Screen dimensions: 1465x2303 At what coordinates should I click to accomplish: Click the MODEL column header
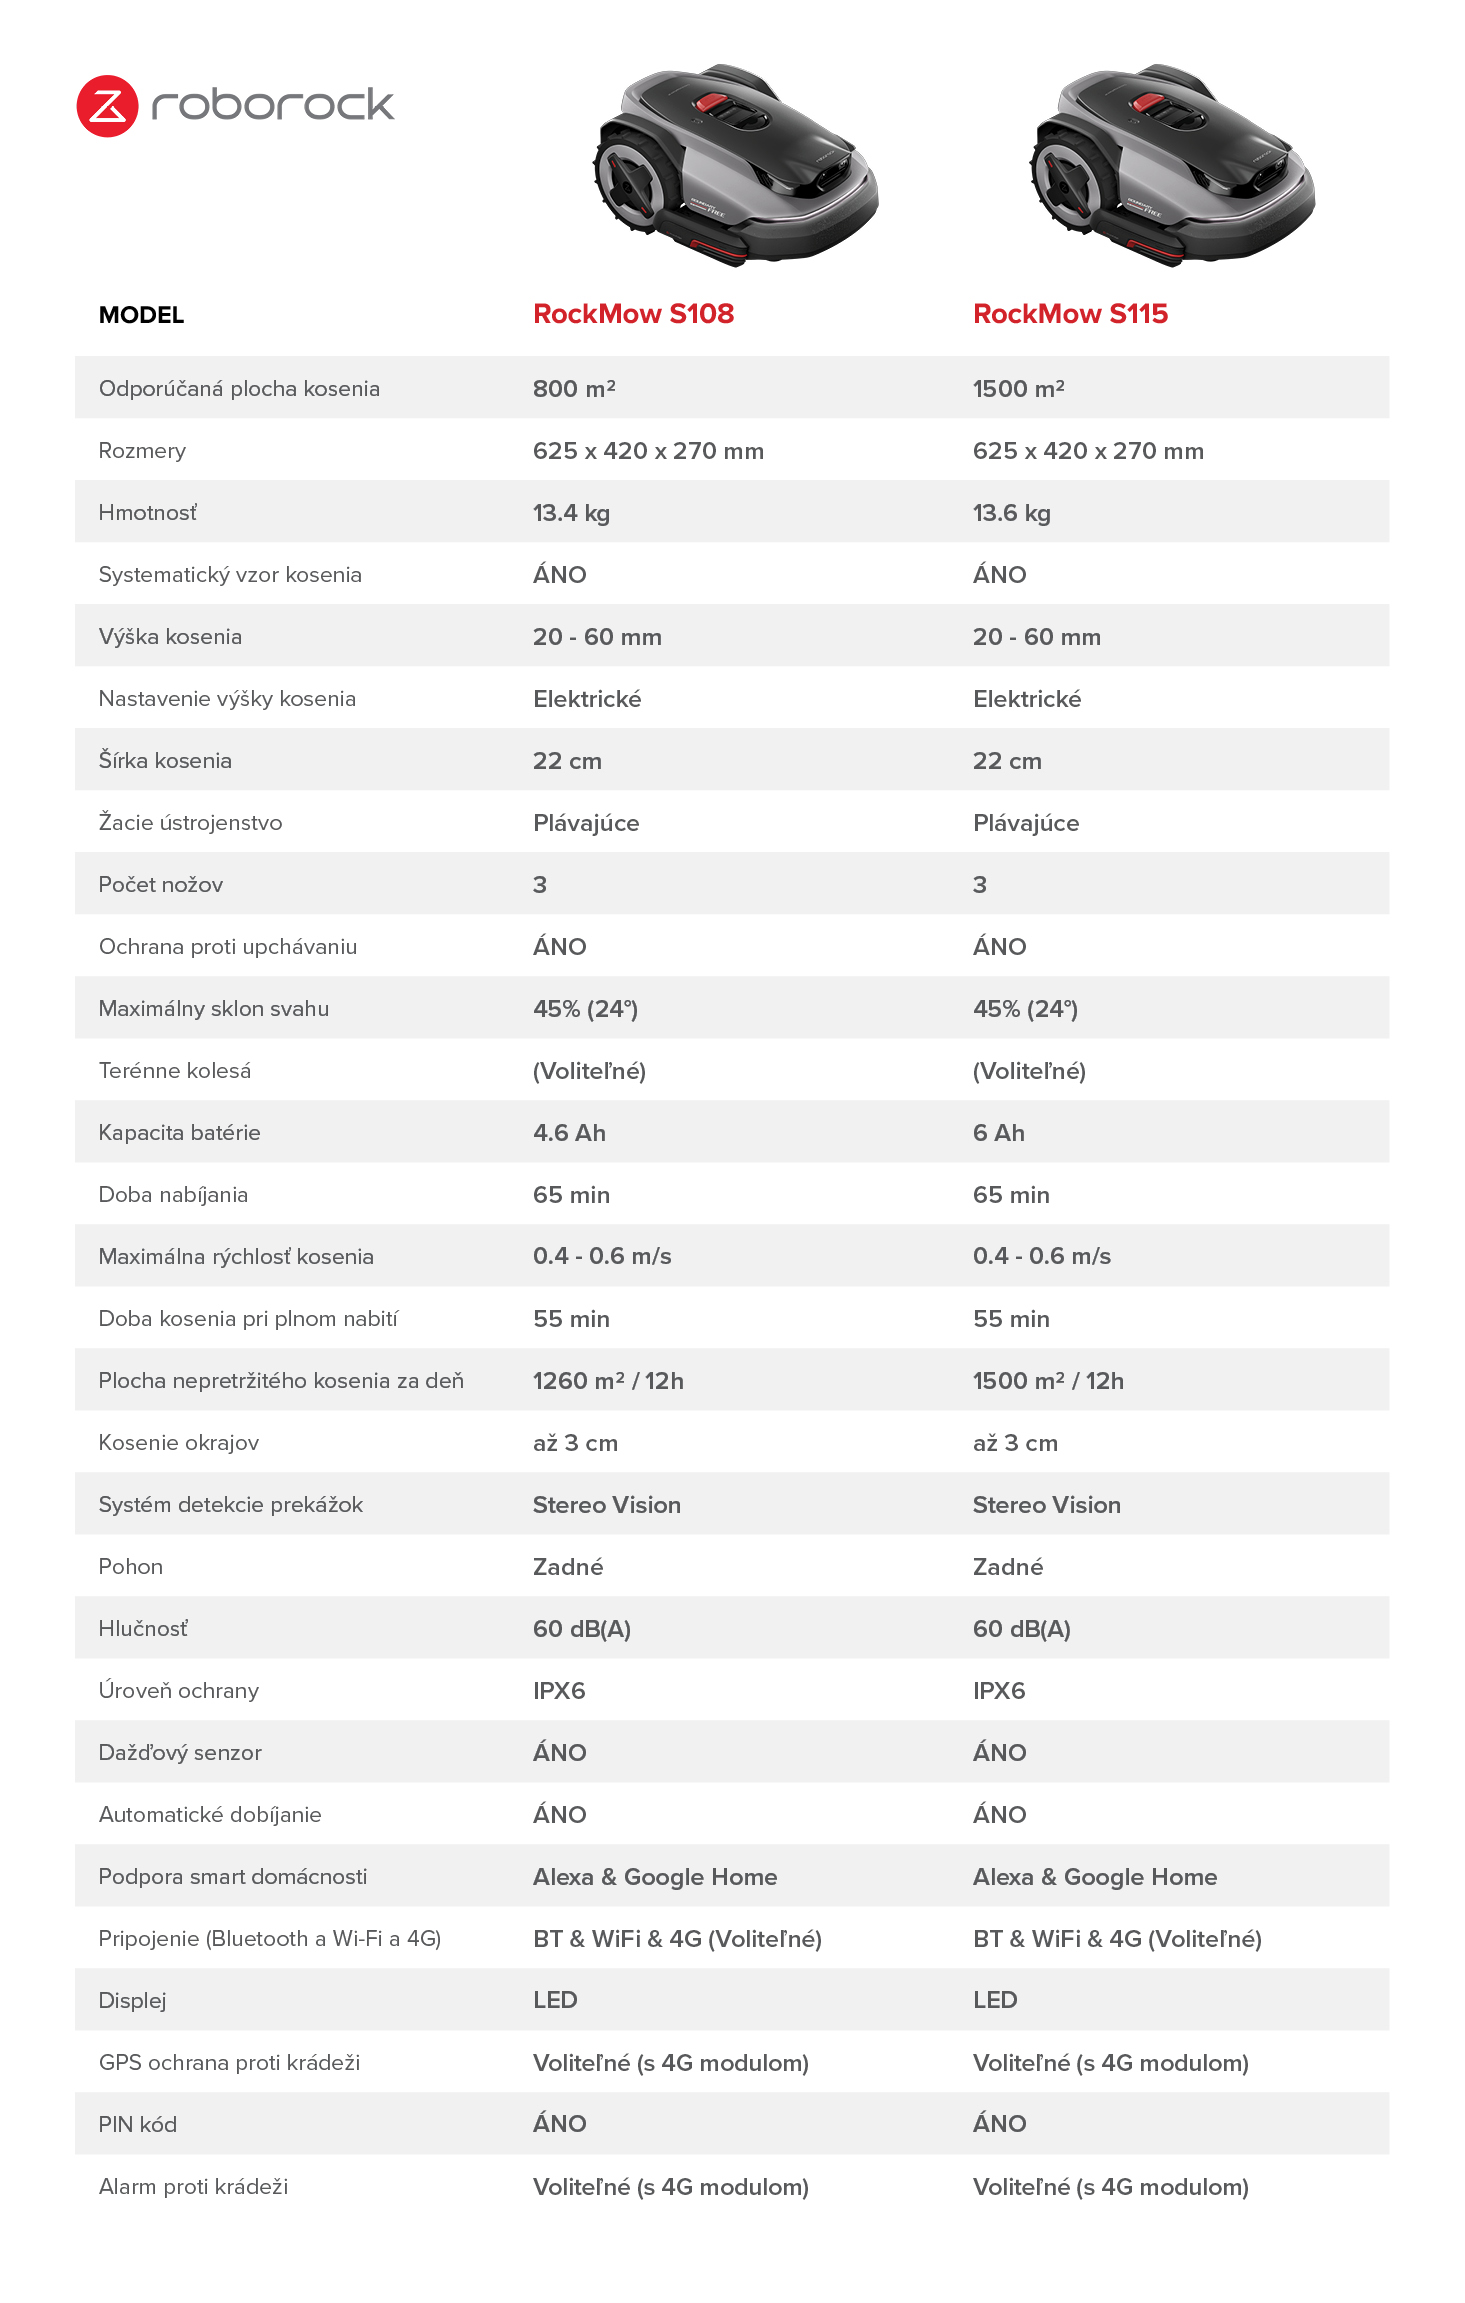click(141, 315)
